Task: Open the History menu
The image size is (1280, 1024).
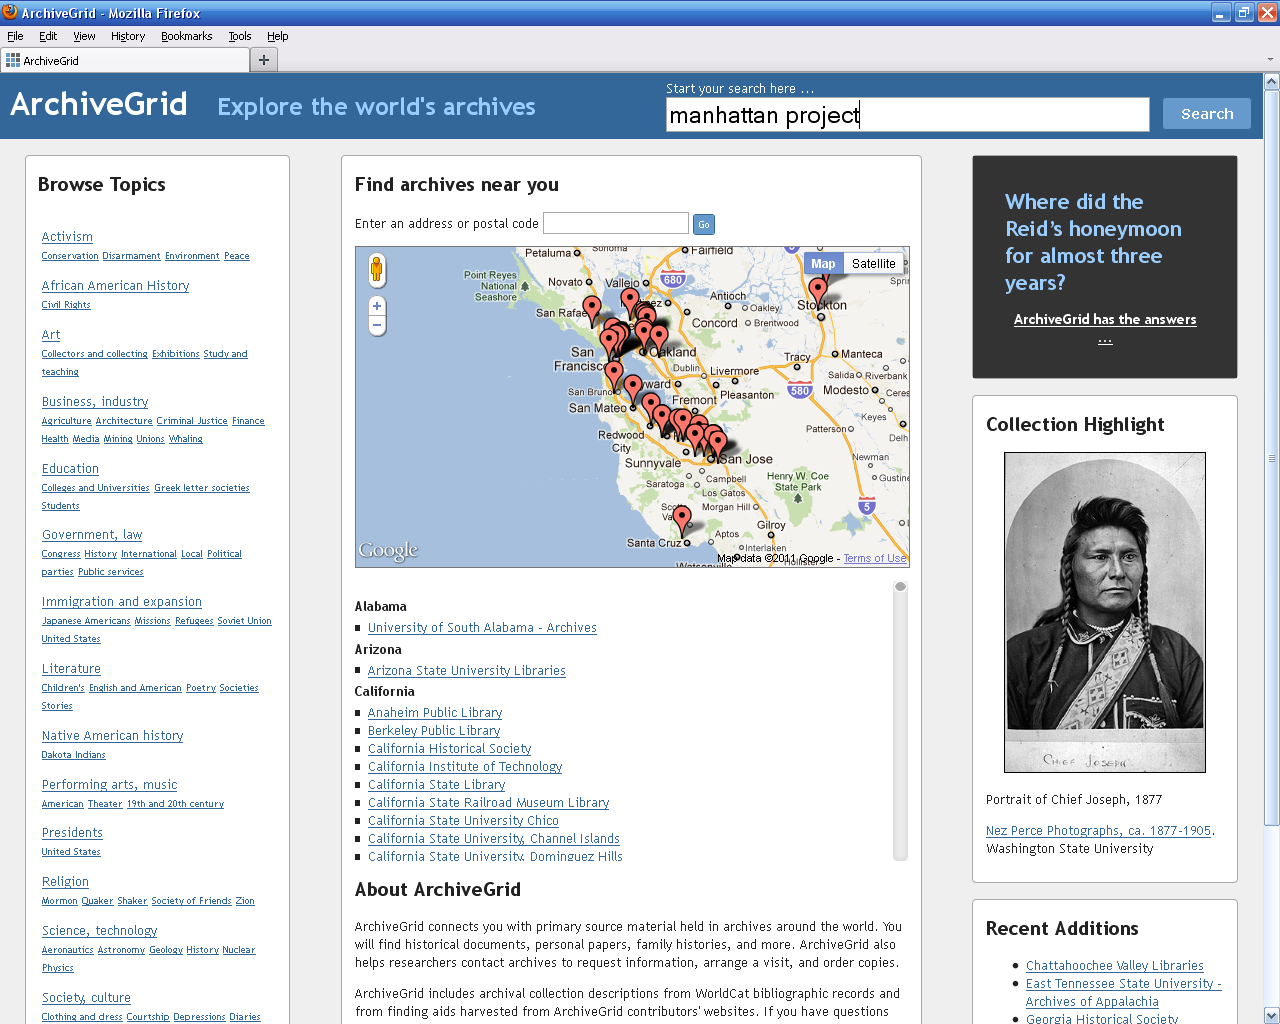Action: click(x=128, y=36)
